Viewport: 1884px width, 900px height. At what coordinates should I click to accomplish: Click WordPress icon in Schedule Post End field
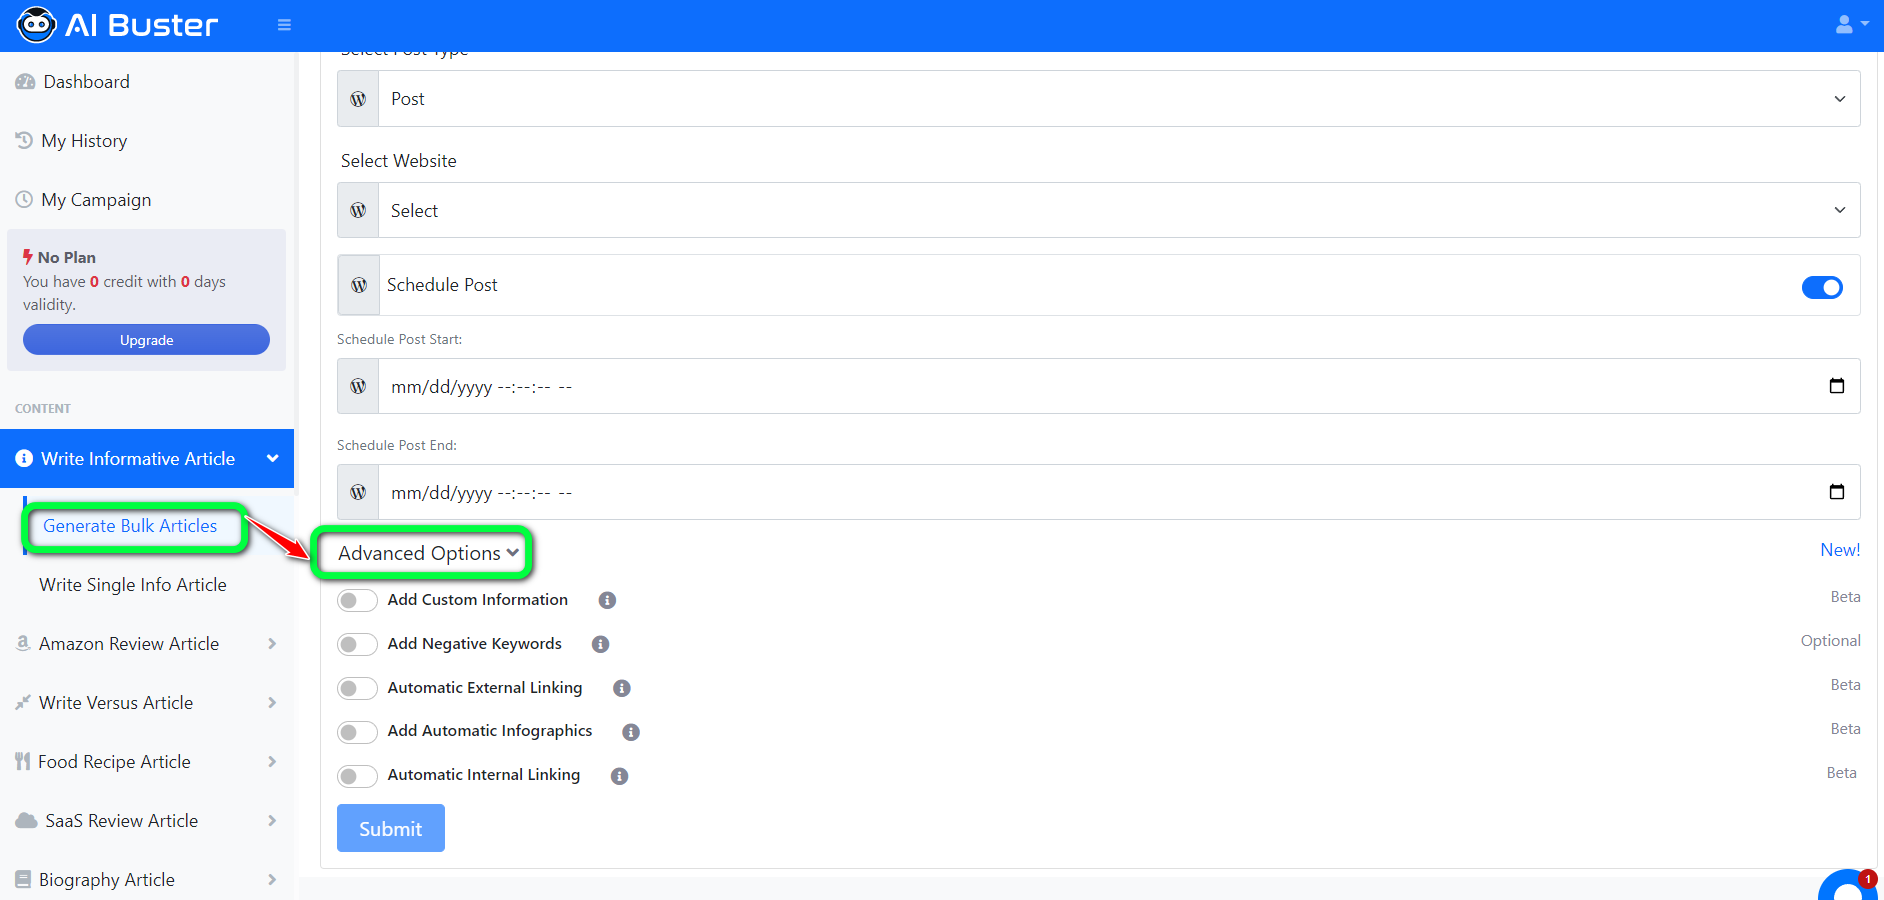pyautogui.click(x=358, y=492)
